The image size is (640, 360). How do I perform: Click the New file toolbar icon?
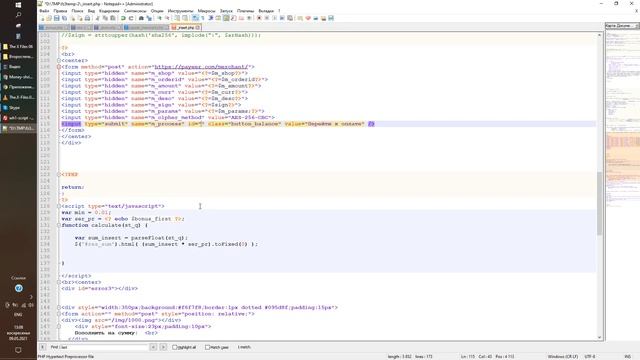[x=42, y=18]
